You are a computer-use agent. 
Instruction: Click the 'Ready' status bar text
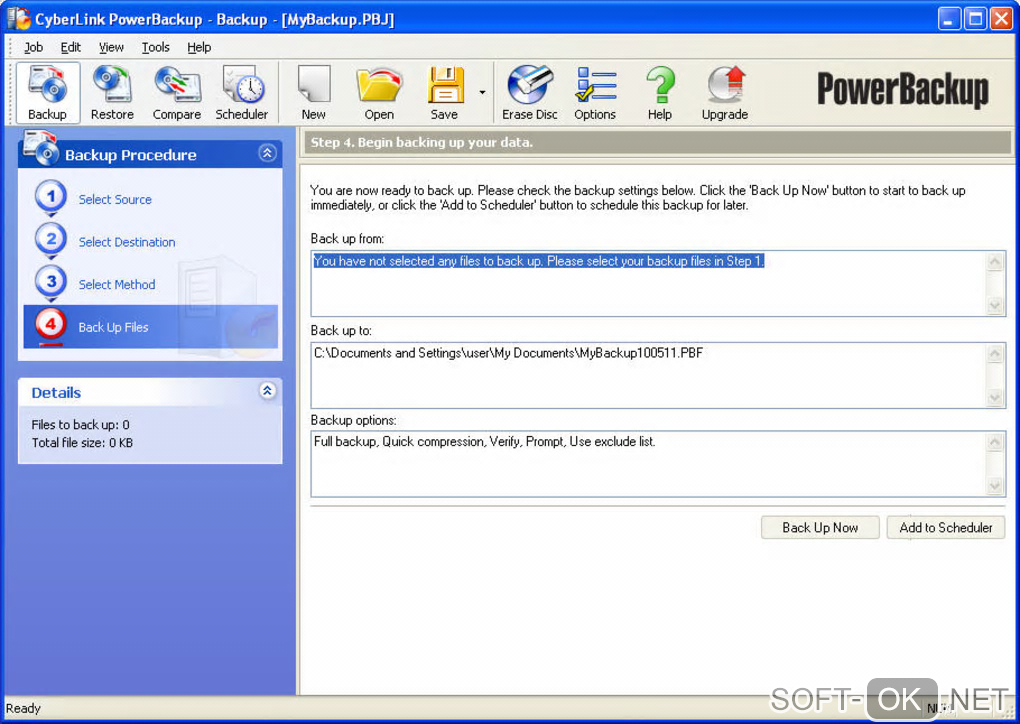(23, 708)
